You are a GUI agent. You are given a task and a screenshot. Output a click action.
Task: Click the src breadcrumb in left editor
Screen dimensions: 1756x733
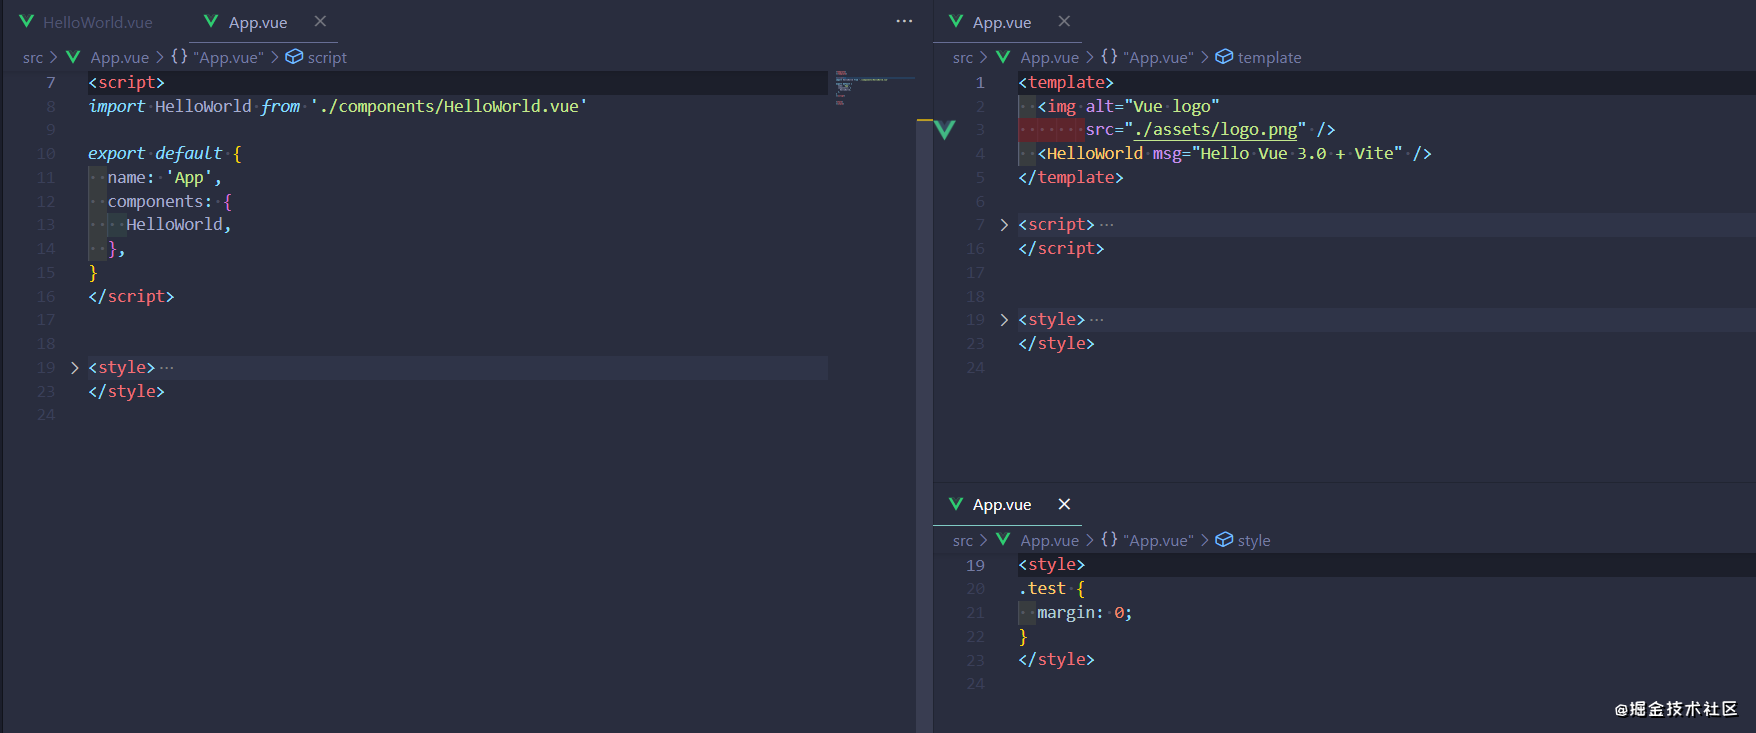(x=33, y=58)
